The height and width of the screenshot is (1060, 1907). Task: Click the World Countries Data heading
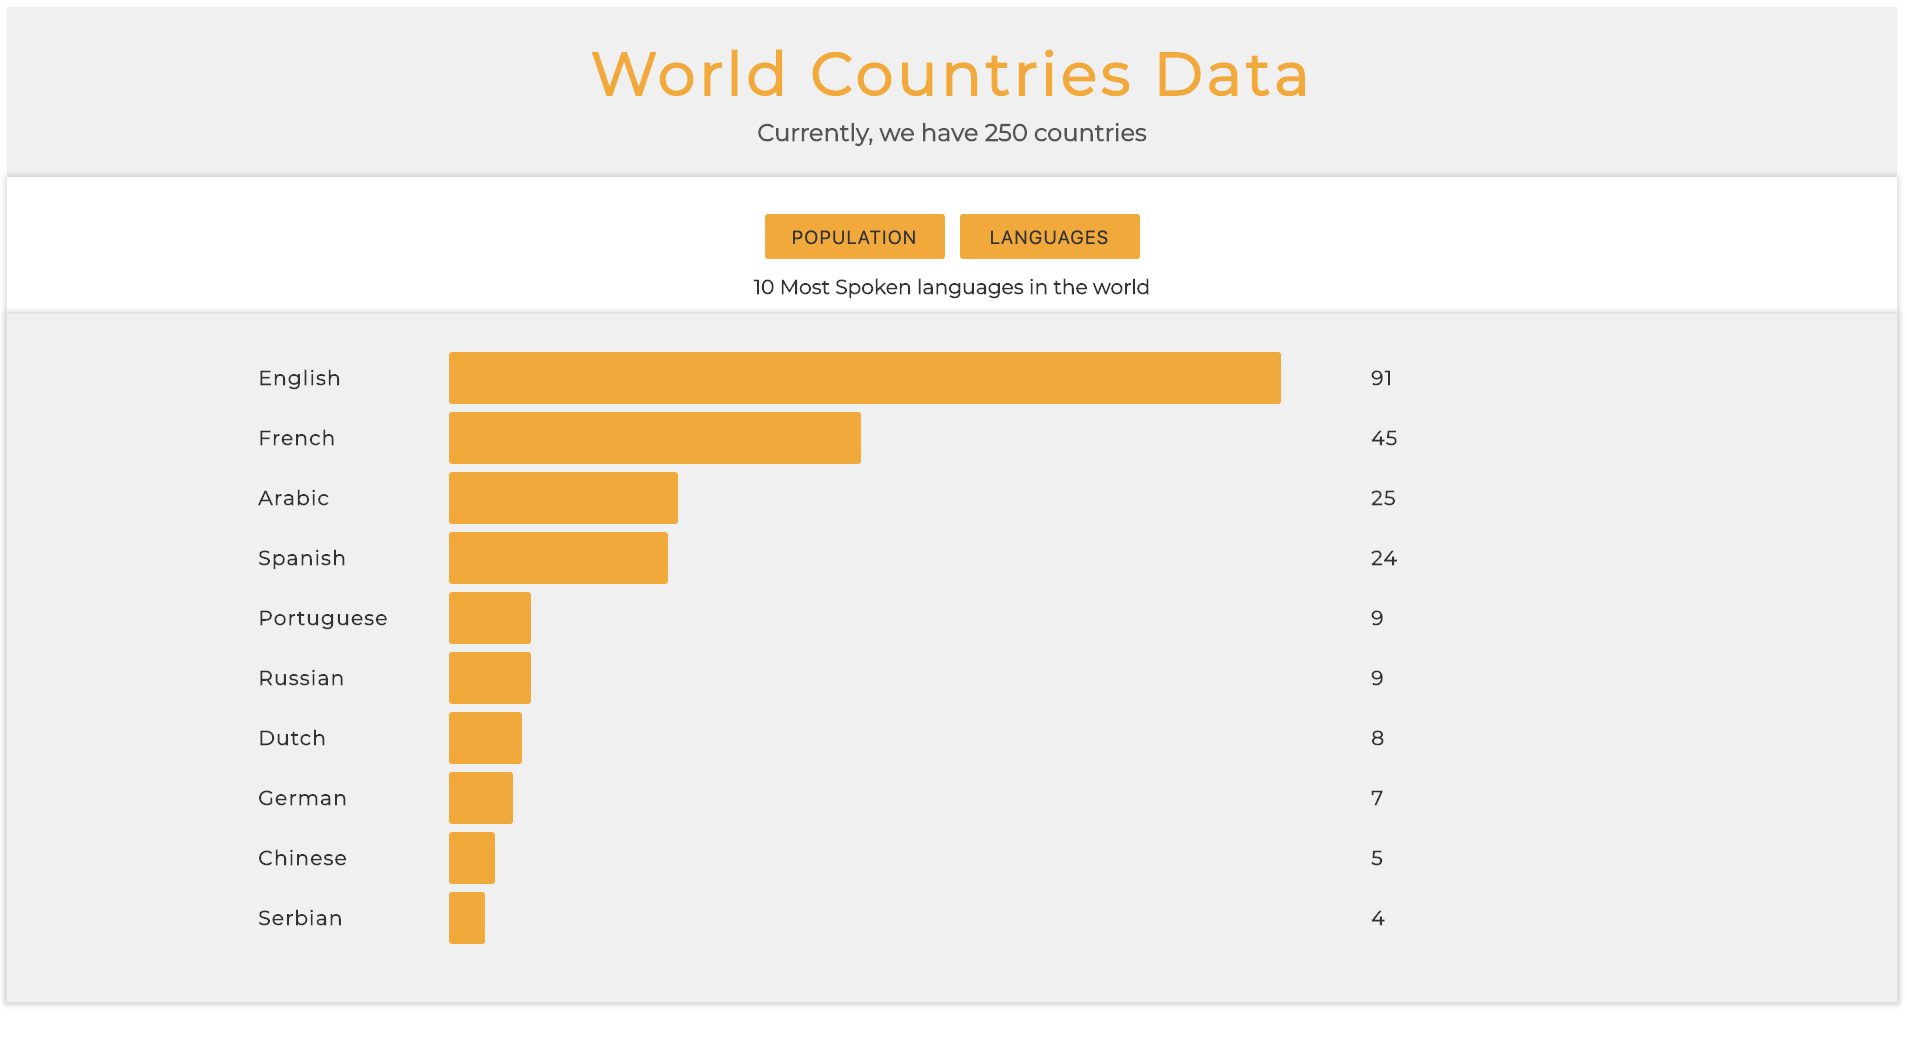[x=951, y=74]
